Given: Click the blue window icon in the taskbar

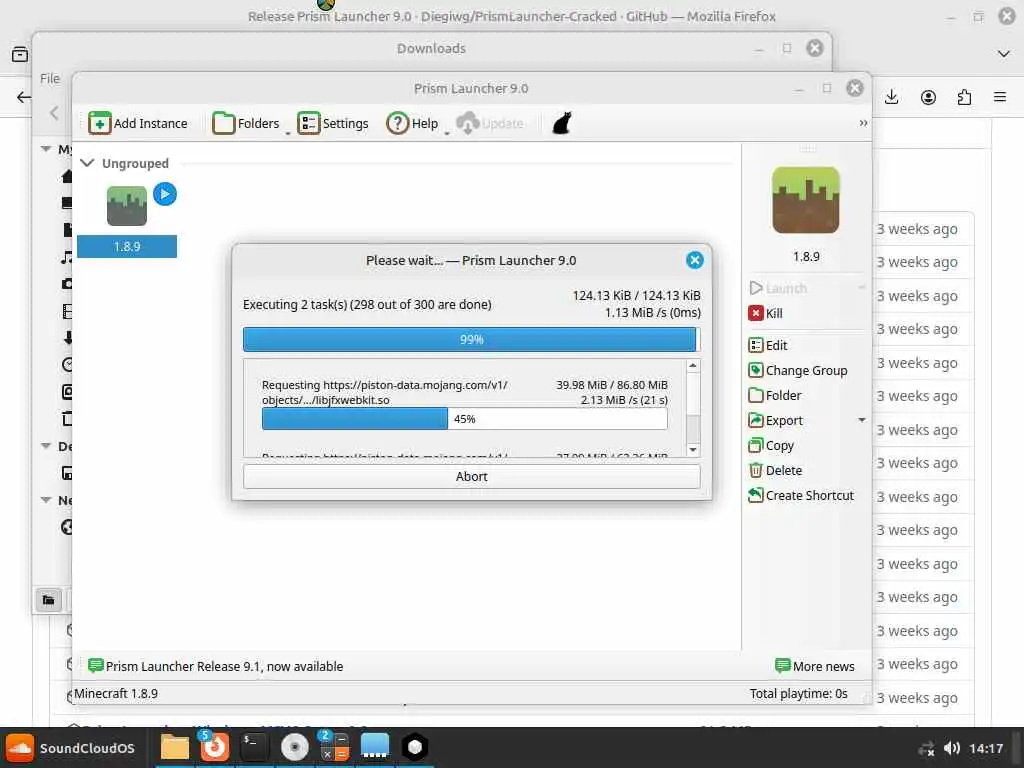Looking at the screenshot, I should coord(374,747).
